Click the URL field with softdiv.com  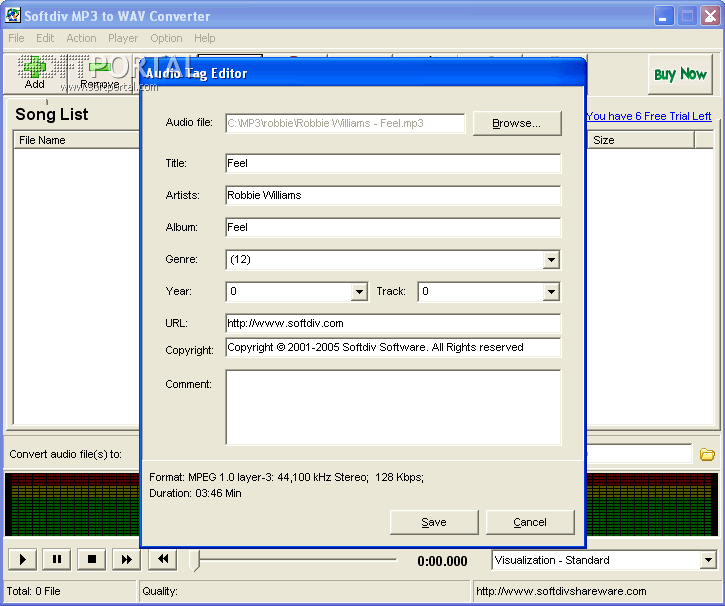point(393,323)
